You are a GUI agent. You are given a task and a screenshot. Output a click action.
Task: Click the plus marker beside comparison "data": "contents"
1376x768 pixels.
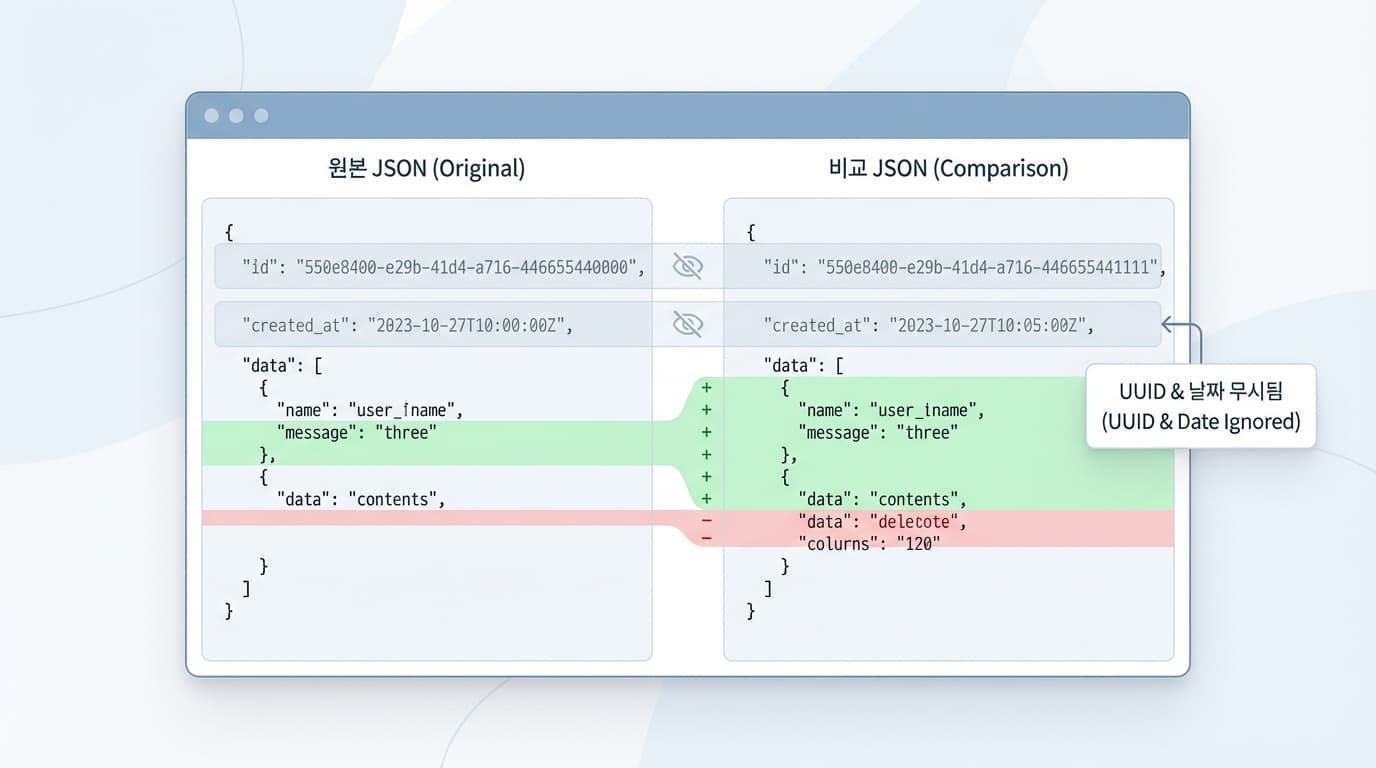coord(706,499)
